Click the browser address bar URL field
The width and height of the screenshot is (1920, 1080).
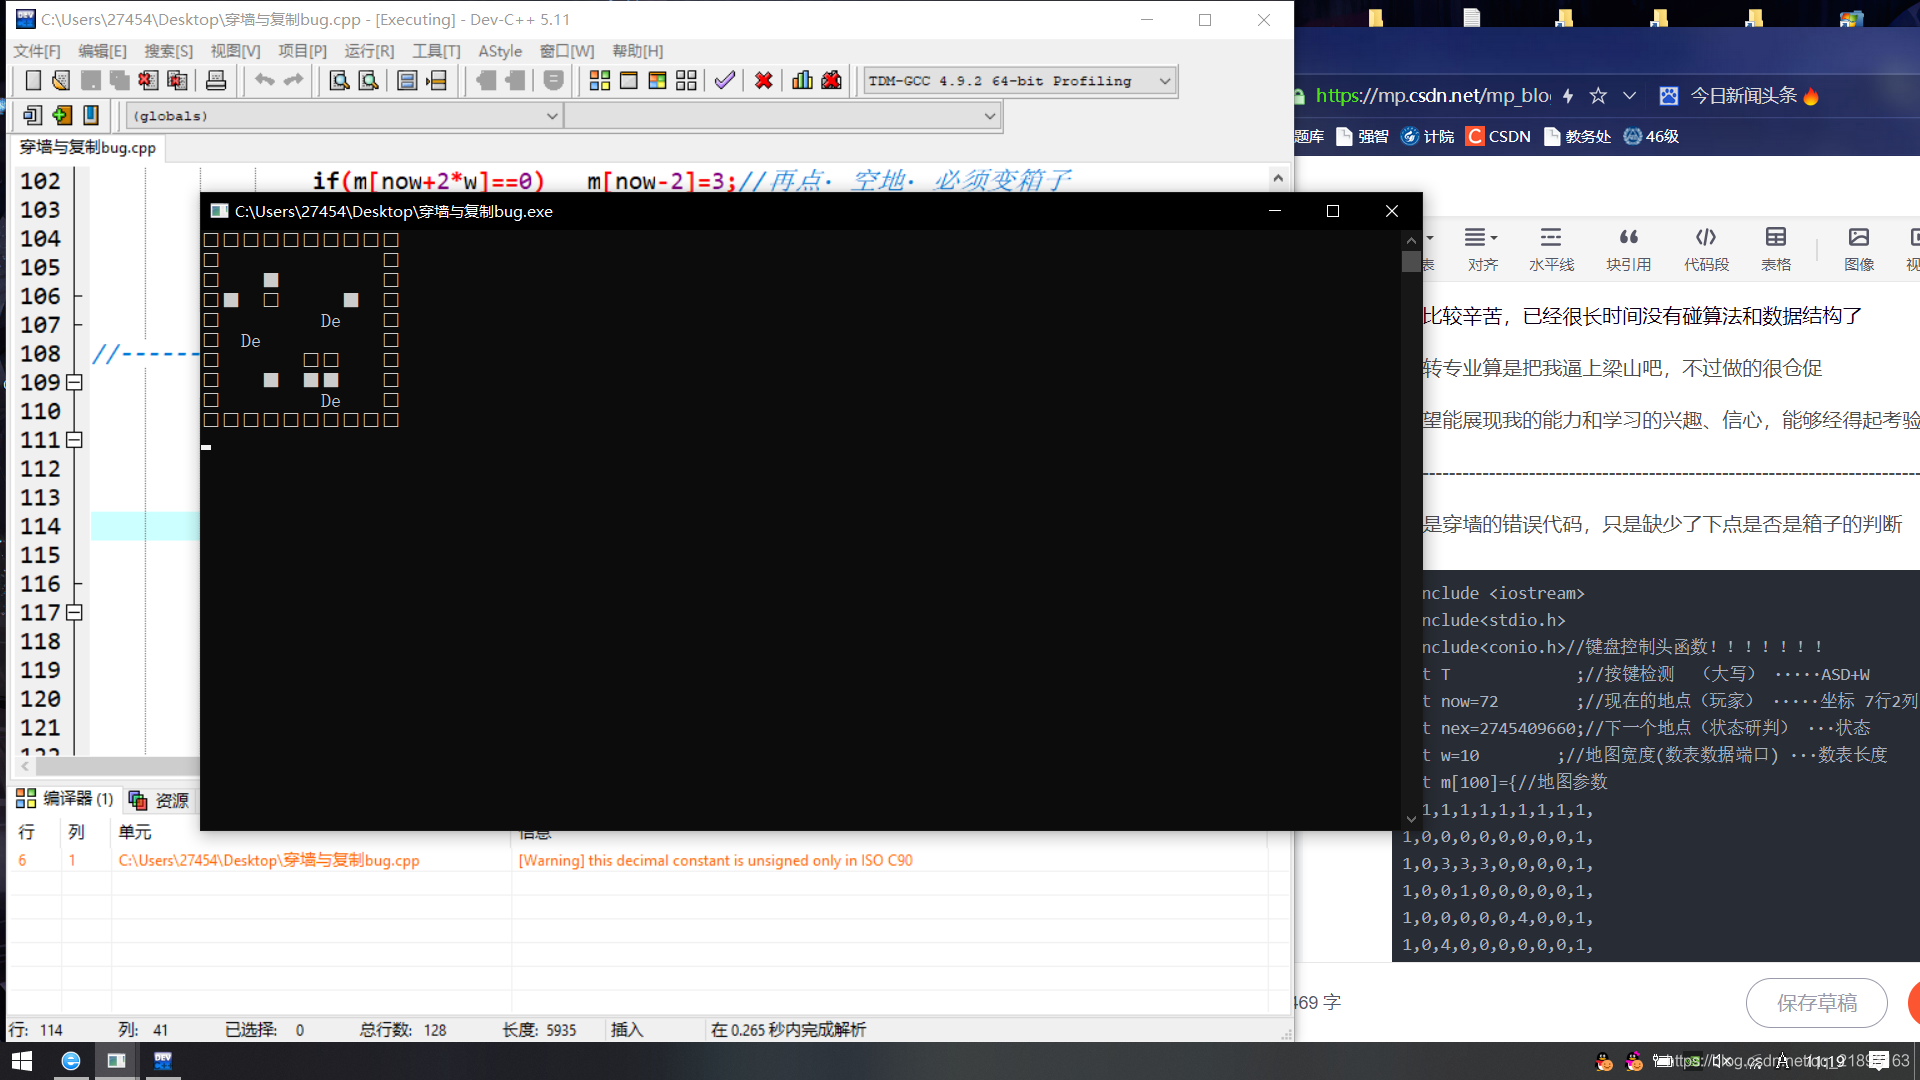pyautogui.click(x=1432, y=96)
